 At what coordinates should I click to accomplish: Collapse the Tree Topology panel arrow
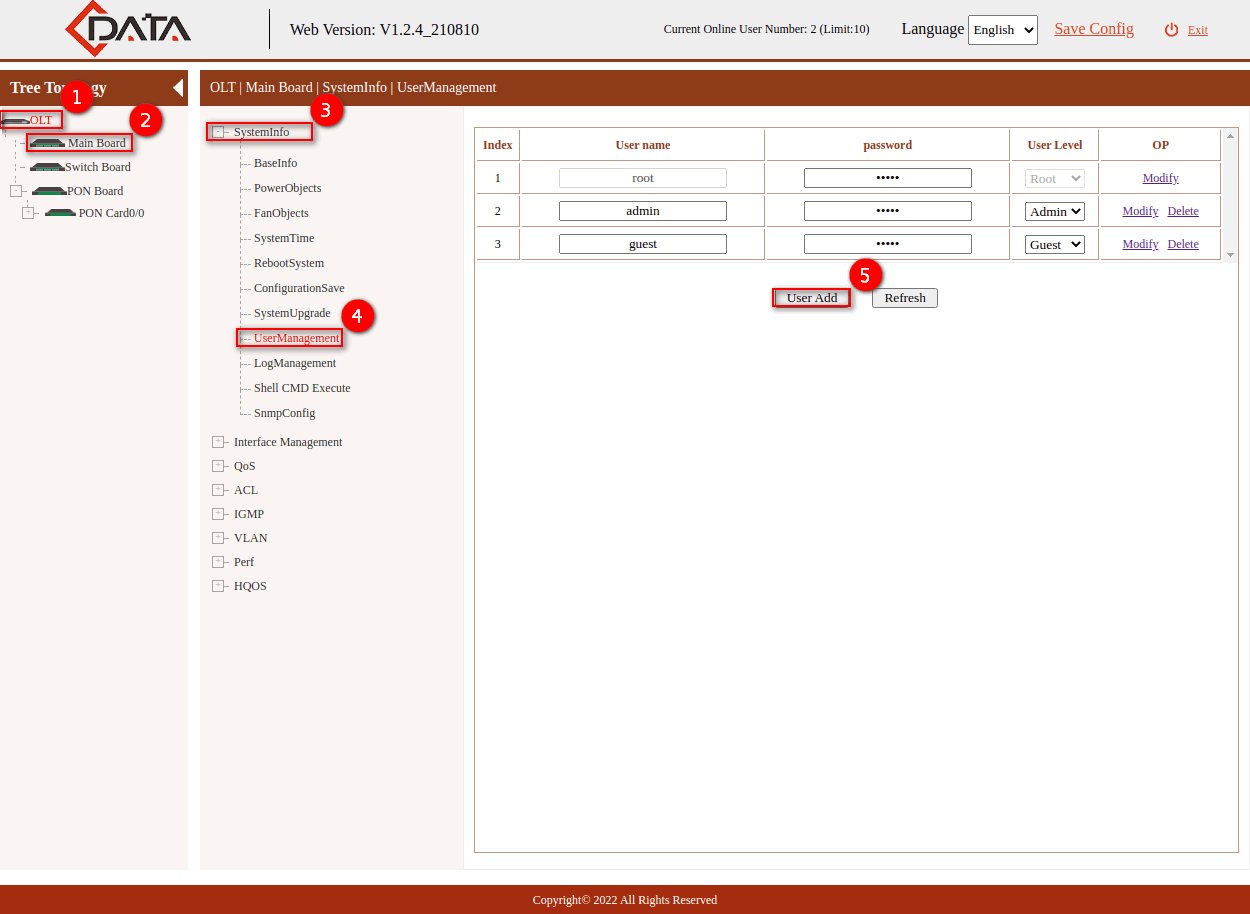coord(178,88)
